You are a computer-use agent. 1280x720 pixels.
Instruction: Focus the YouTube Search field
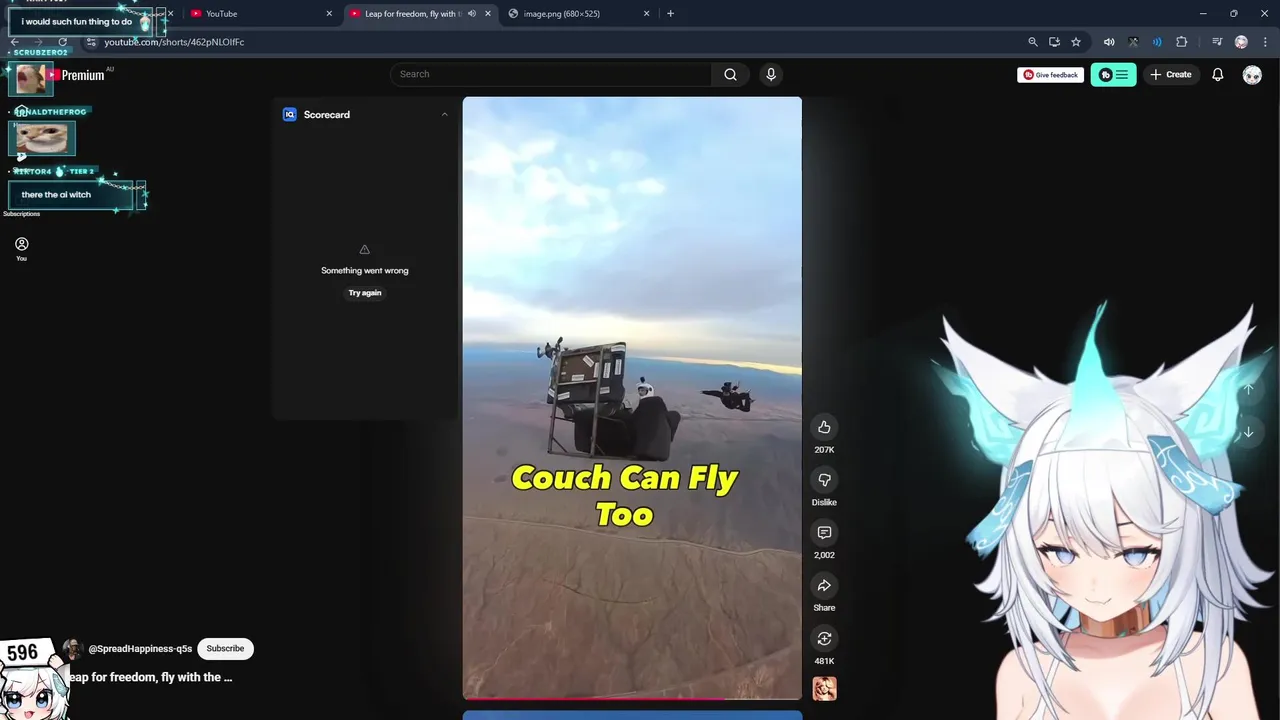point(550,74)
